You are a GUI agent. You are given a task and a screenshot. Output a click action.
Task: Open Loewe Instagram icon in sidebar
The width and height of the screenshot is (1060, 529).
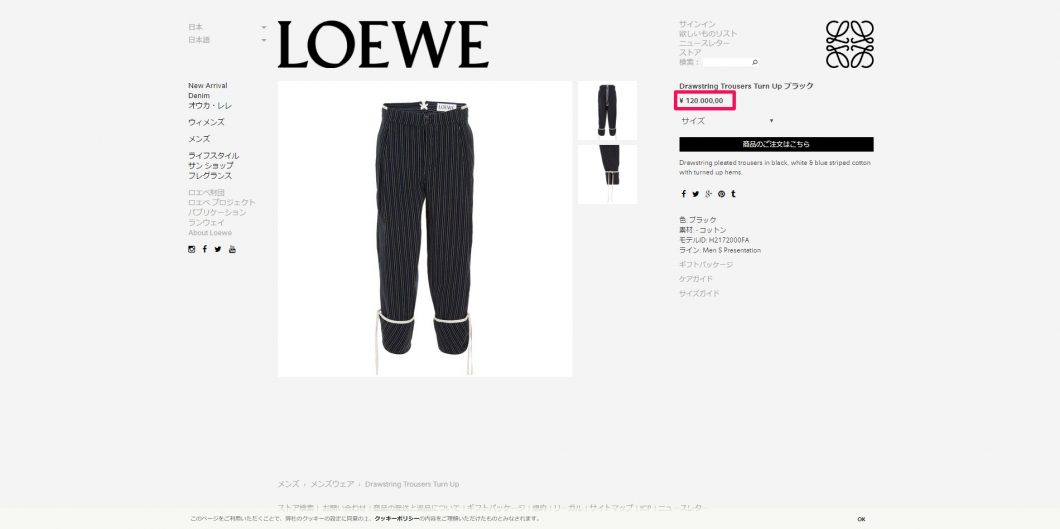(191, 249)
